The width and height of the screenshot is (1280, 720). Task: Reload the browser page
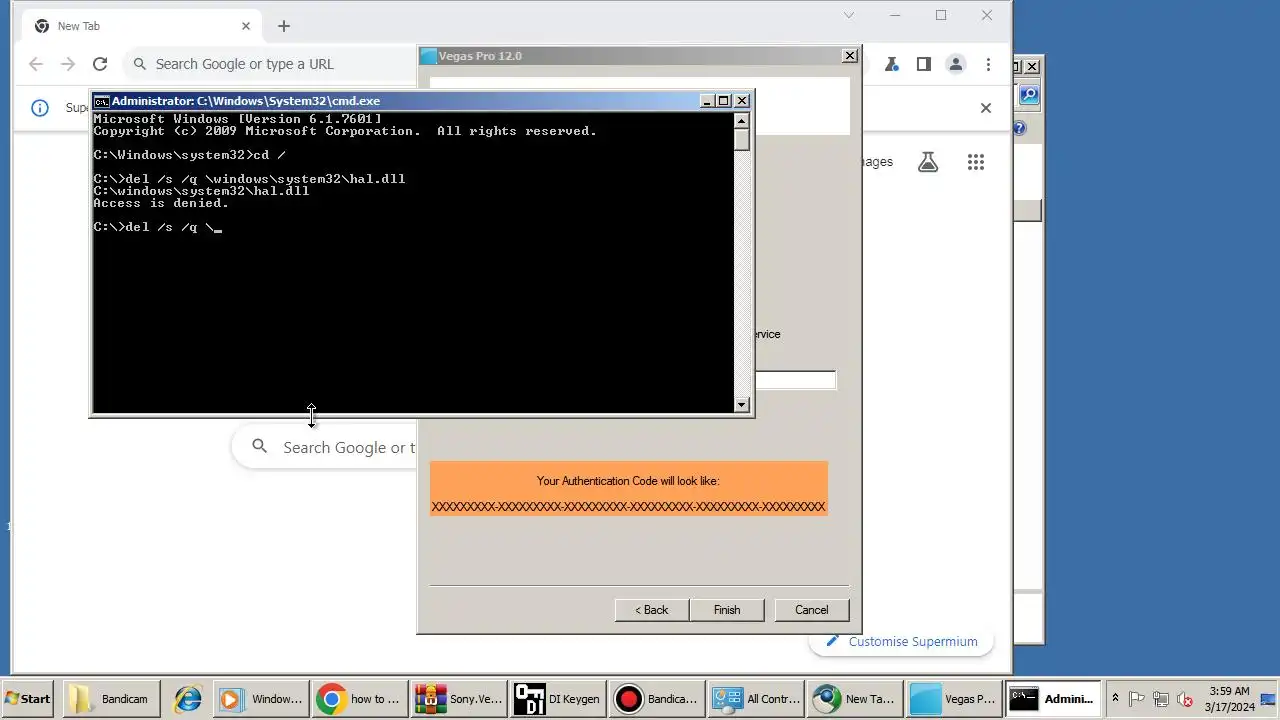pos(100,64)
